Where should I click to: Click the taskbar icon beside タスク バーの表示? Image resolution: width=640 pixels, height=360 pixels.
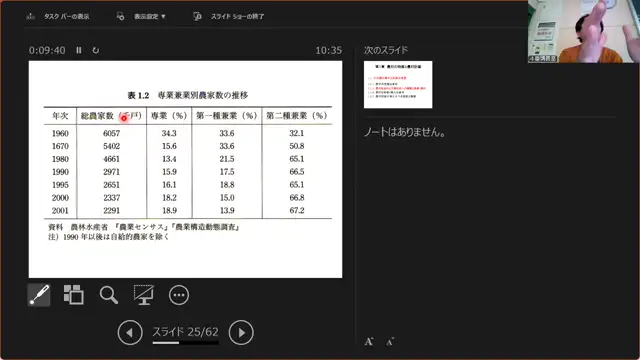(x=31, y=16)
